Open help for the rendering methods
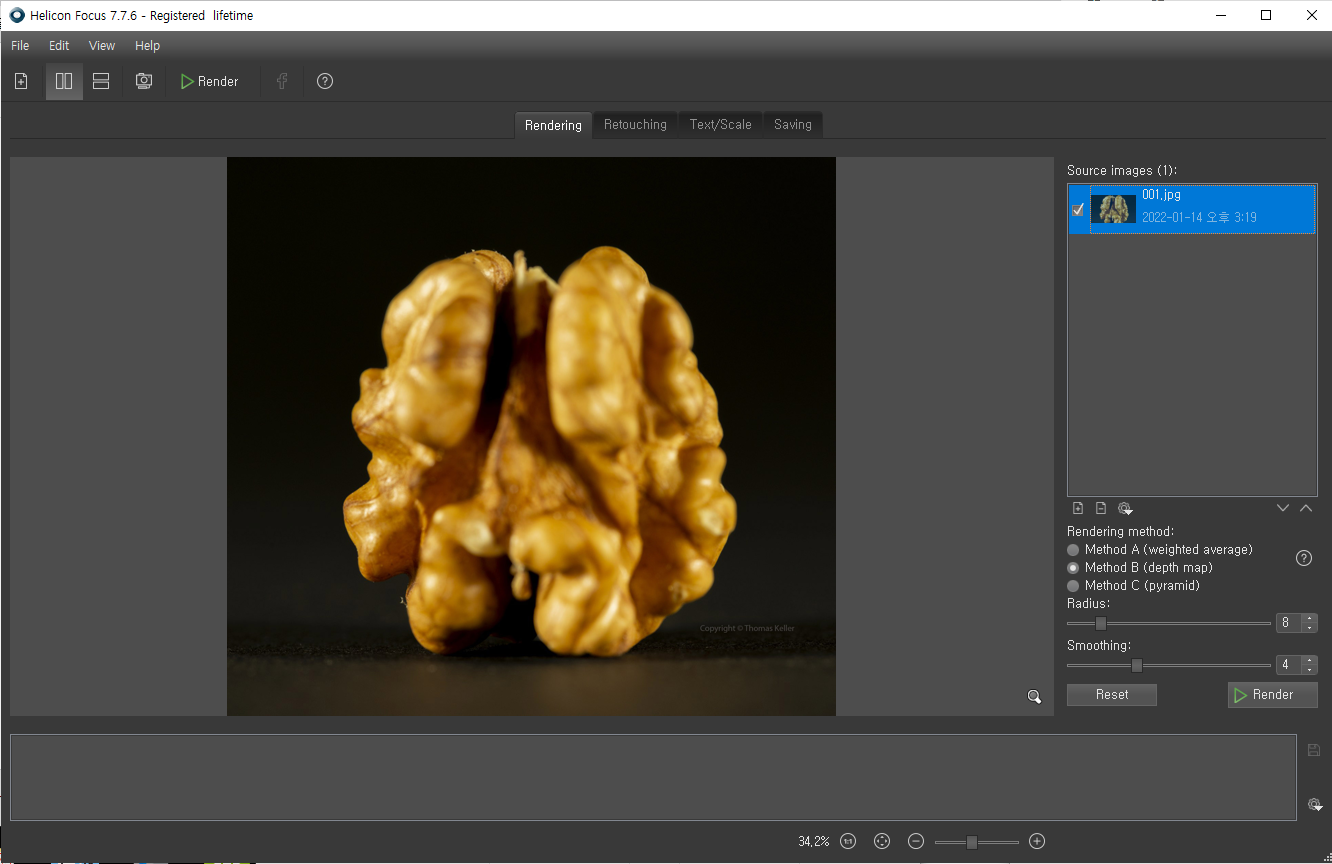This screenshot has height=864, width=1332. click(1304, 558)
